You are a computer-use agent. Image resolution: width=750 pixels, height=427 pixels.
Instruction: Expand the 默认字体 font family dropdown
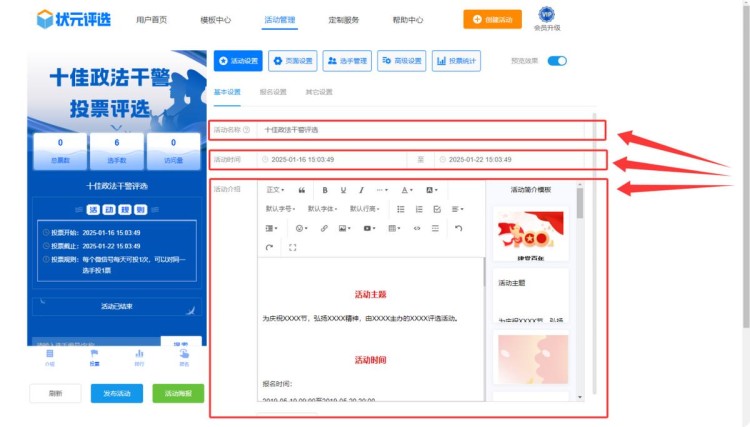[x=324, y=209]
